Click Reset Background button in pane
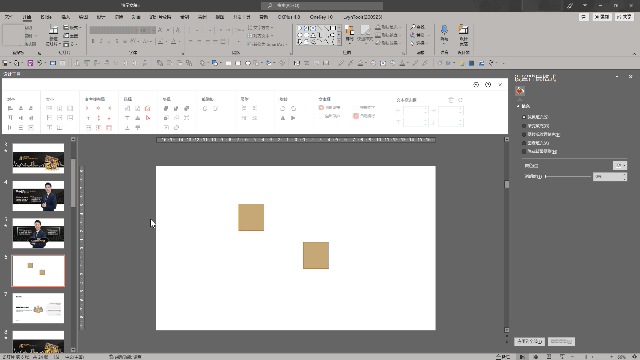Screen dimensions: 640x360 point(561,341)
